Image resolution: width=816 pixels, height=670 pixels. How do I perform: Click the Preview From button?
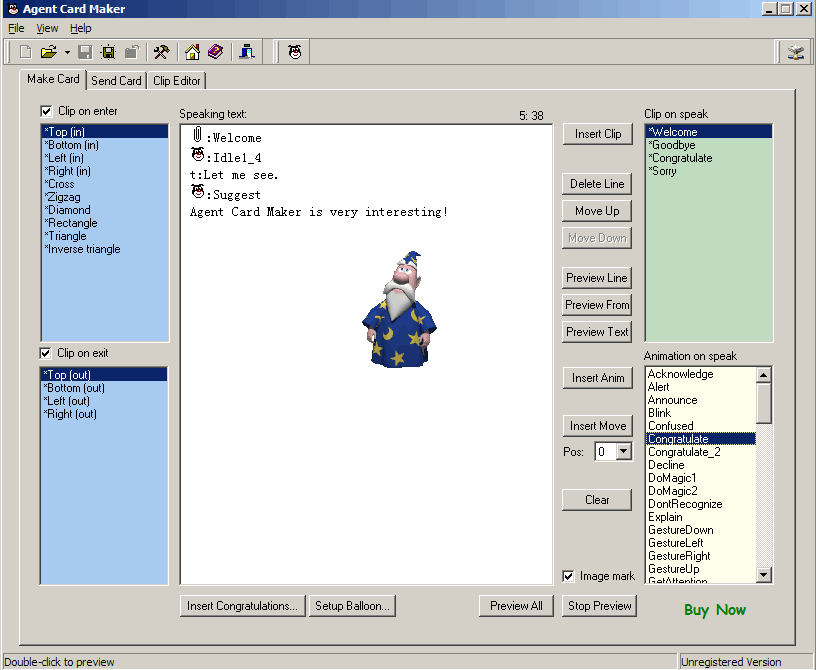[x=597, y=305]
